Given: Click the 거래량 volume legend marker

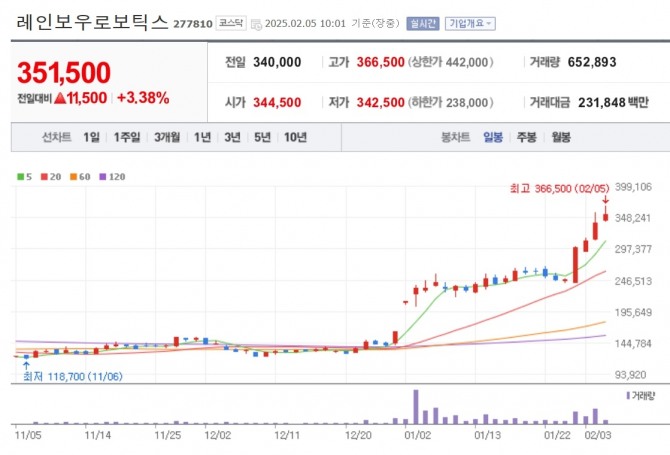Looking at the screenshot, I should (628, 396).
